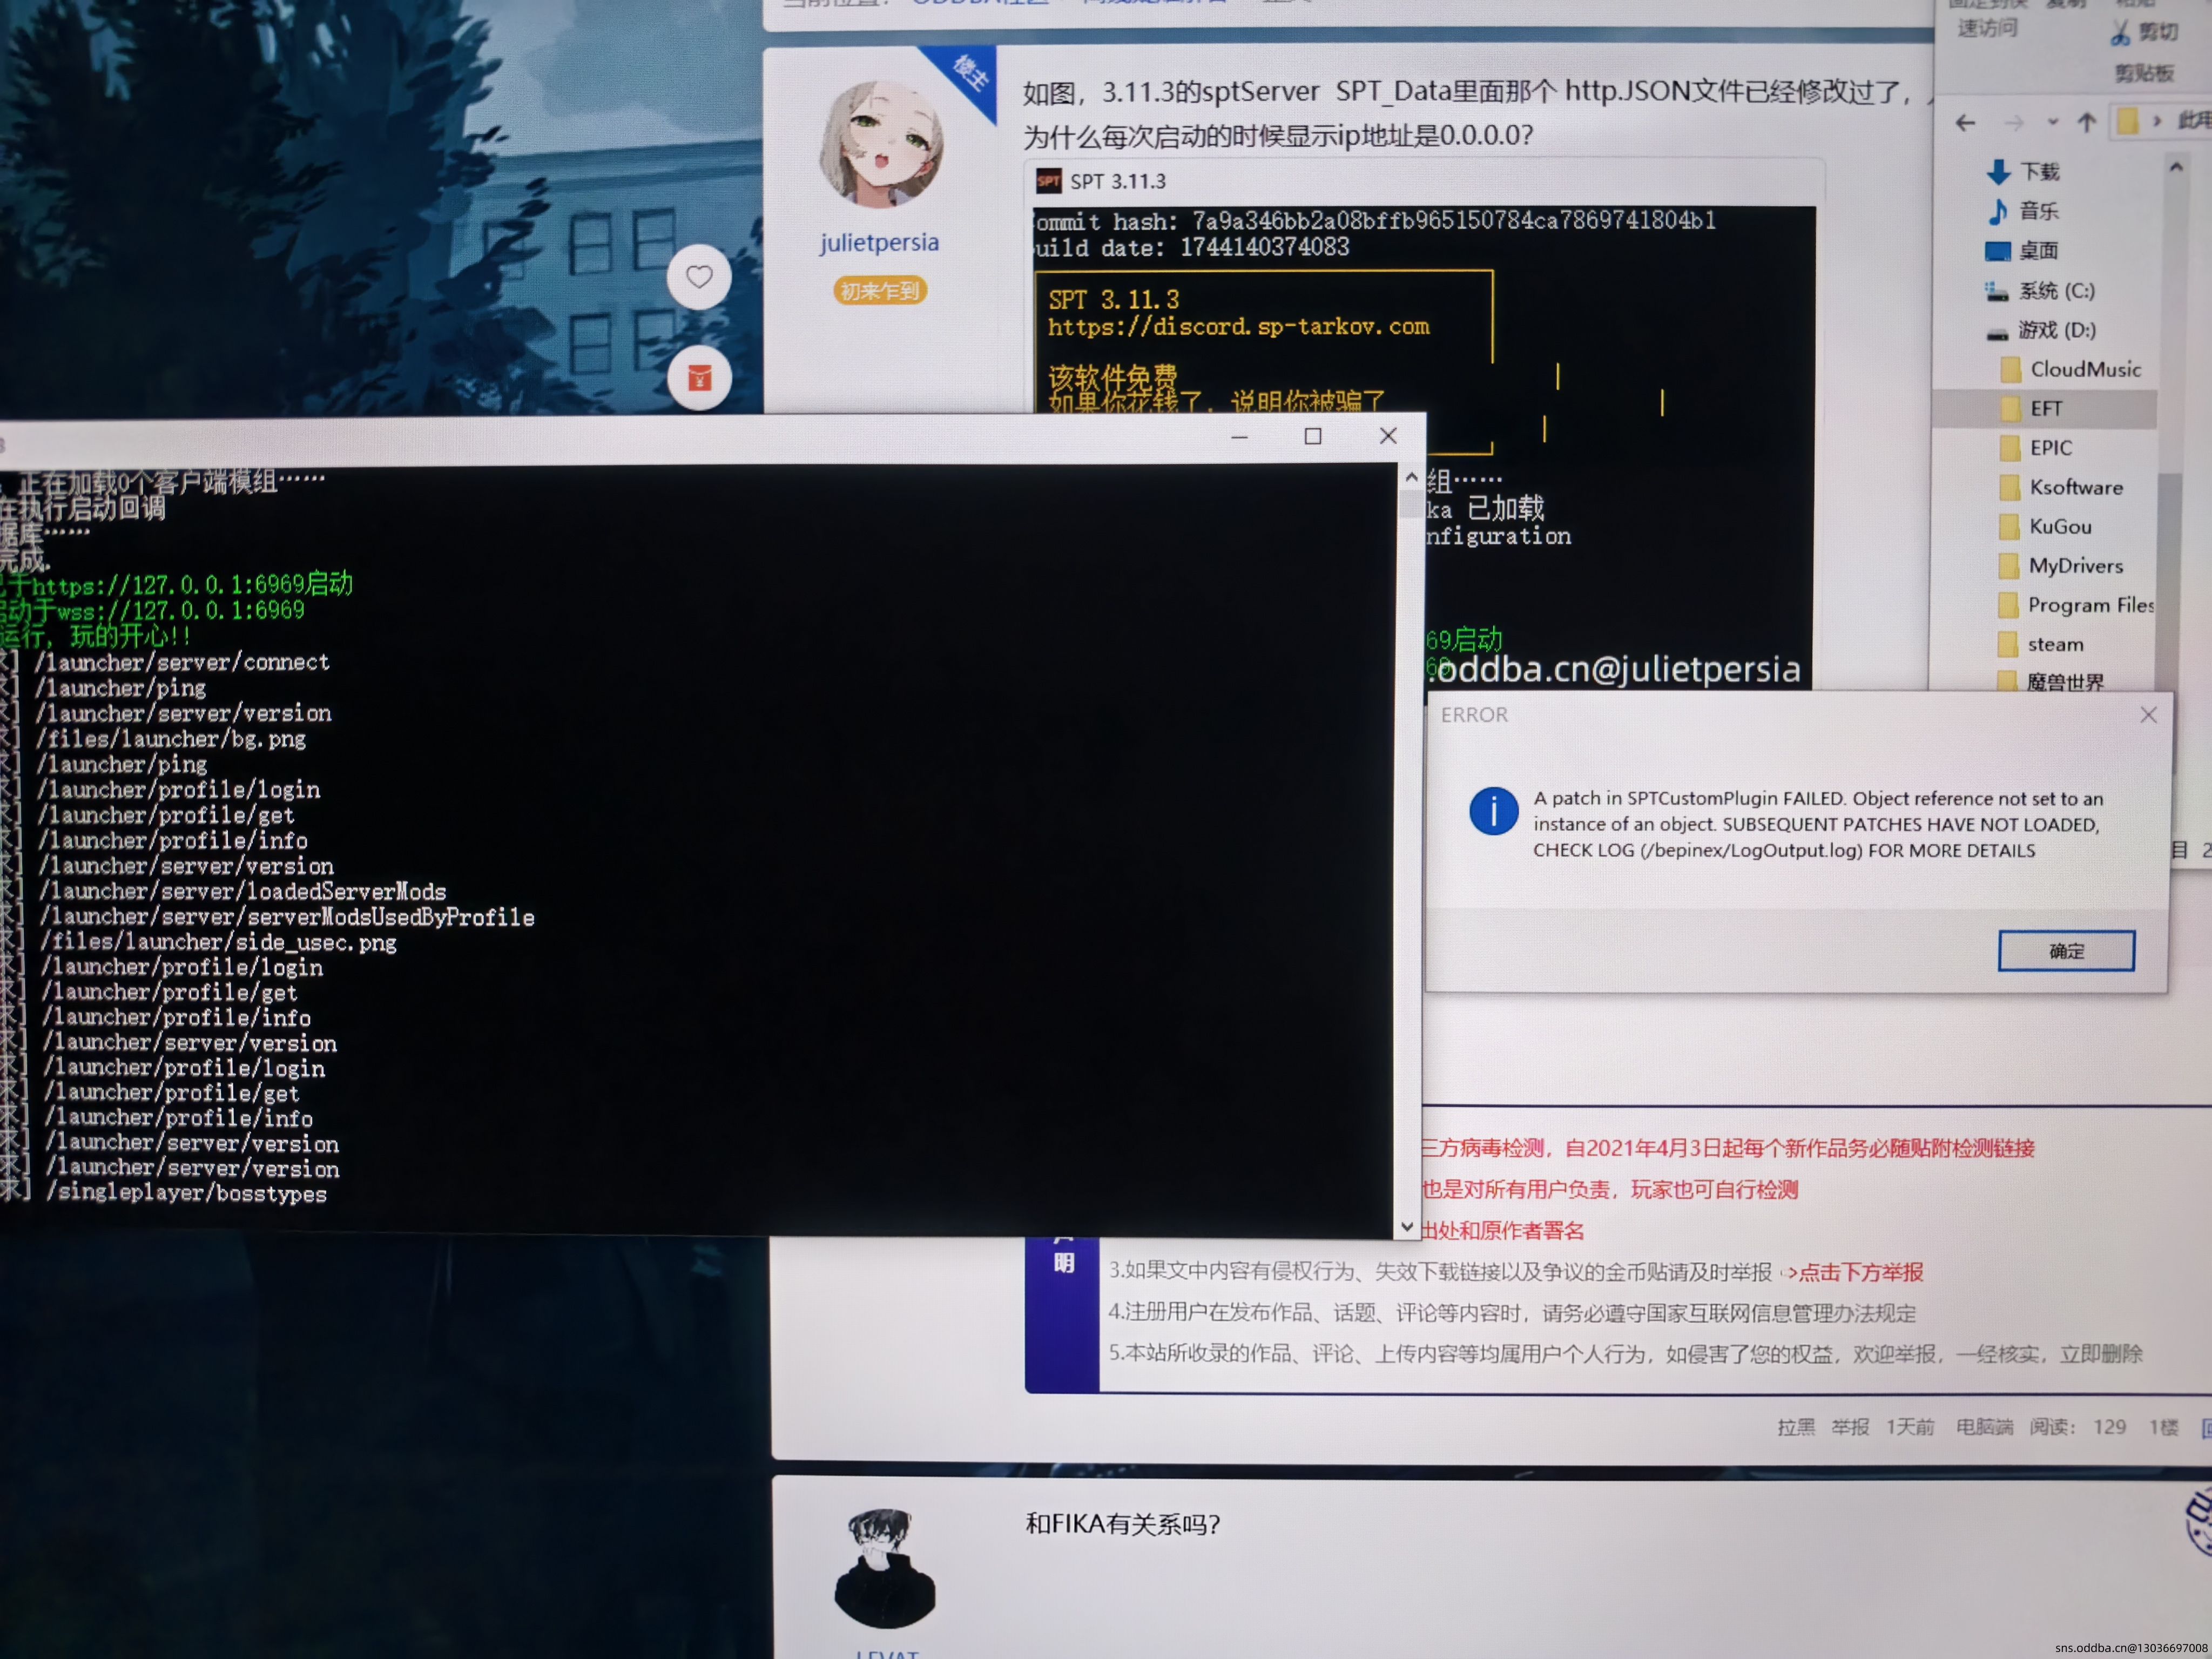This screenshot has height=1659, width=2212.
Task: Click the info icon in ERROR dialog
Action: tap(1493, 811)
